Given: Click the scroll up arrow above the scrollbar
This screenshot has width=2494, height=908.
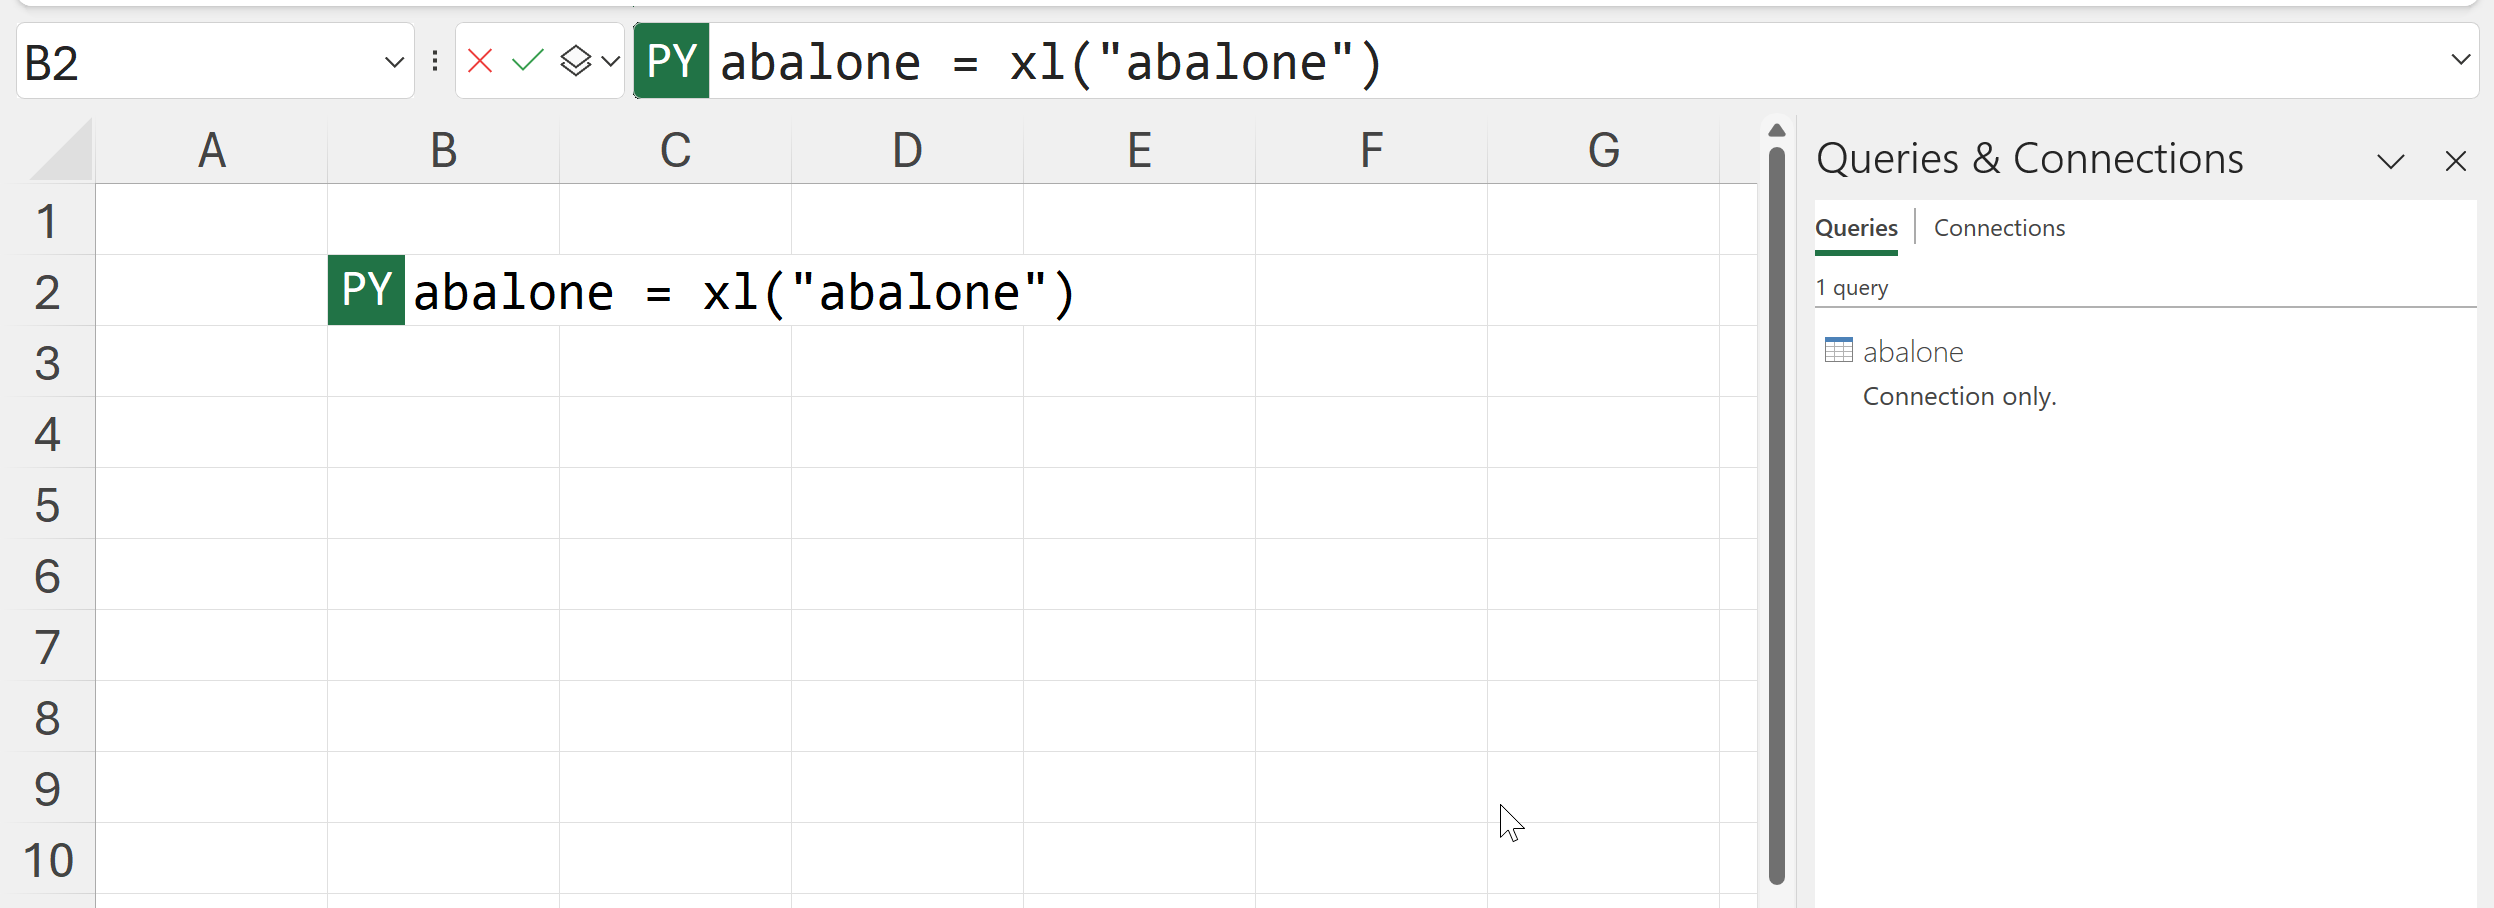Looking at the screenshot, I should pyautogui.click(x=1777, y=130).
